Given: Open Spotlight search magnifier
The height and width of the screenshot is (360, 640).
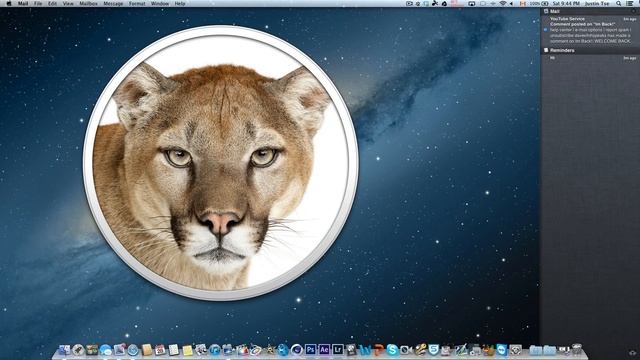Looking at the screenshot, I should (x=619, y=3).
